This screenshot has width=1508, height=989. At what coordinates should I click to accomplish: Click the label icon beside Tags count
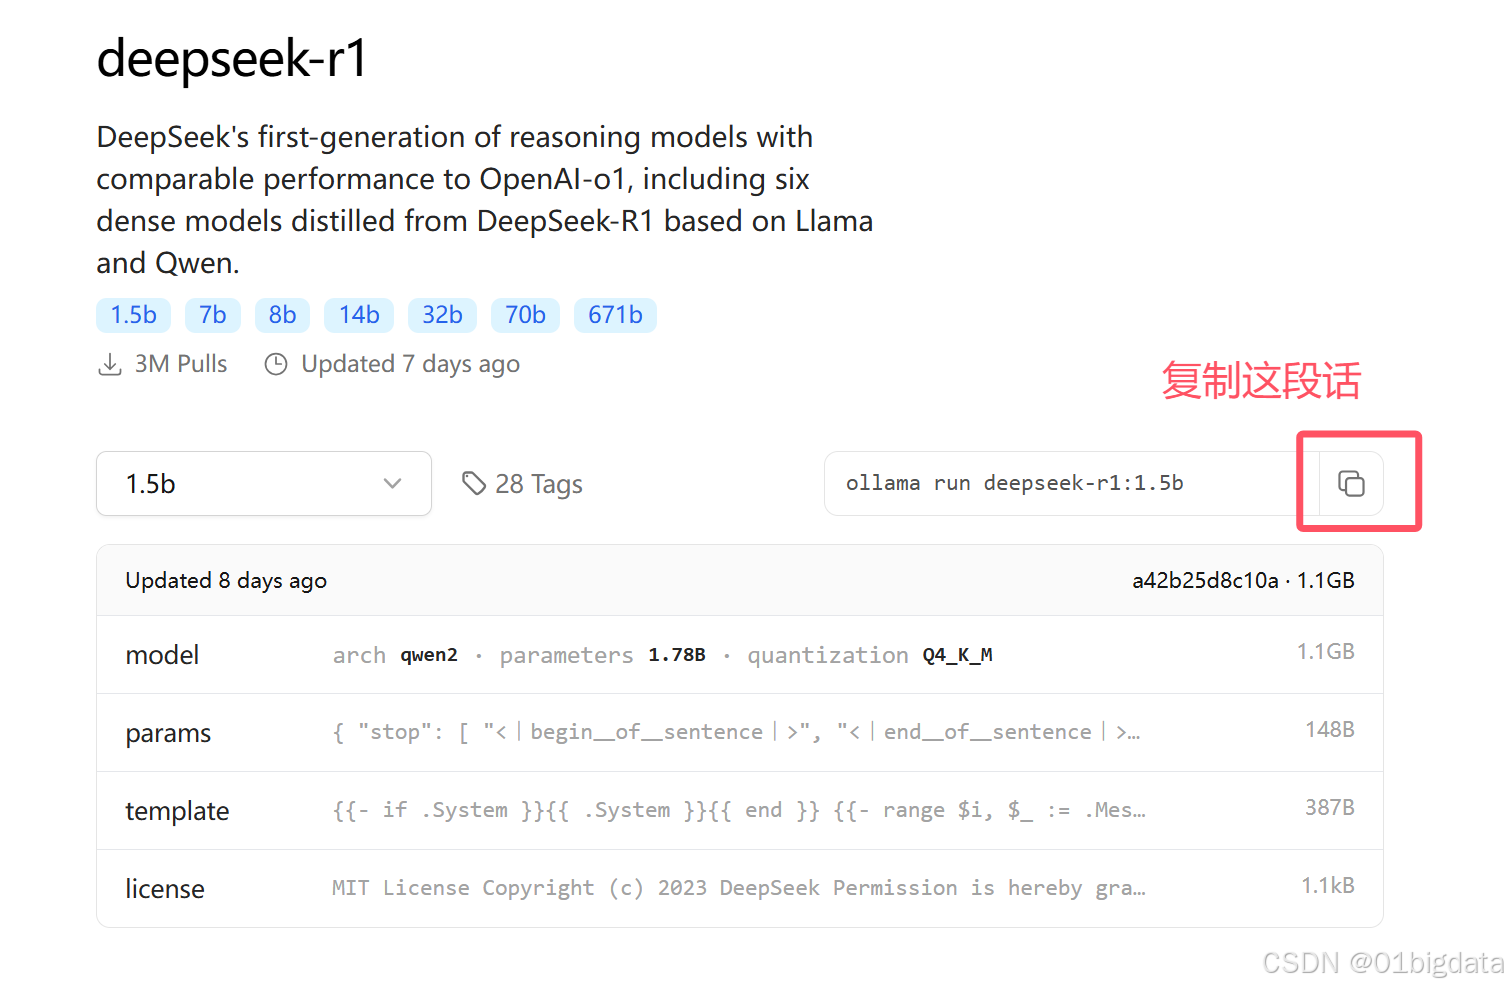[473, 483]
